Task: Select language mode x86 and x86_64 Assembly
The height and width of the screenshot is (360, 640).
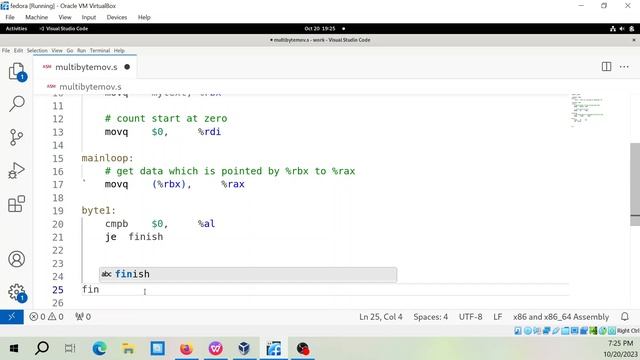Action: click(x=561, y=317)
